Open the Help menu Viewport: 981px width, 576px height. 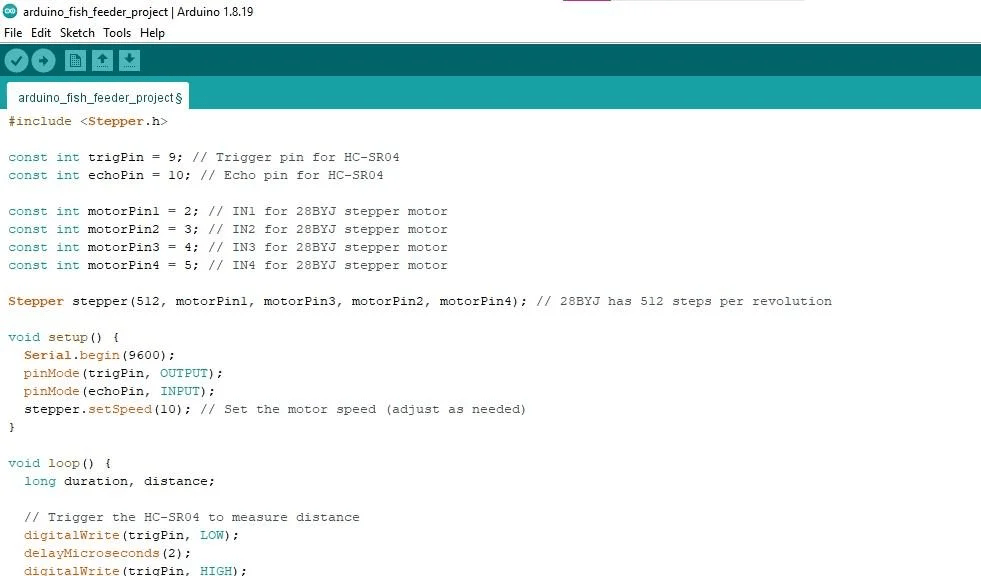tap(152, 33)
